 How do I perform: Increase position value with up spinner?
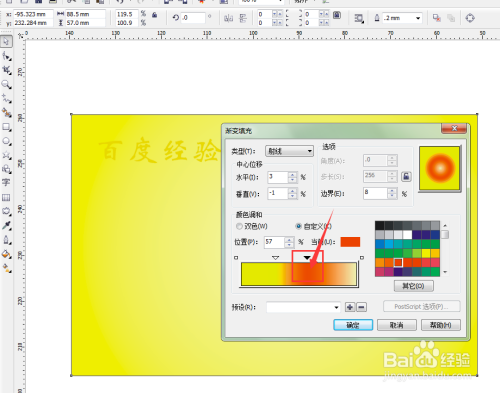pos(289,240)
